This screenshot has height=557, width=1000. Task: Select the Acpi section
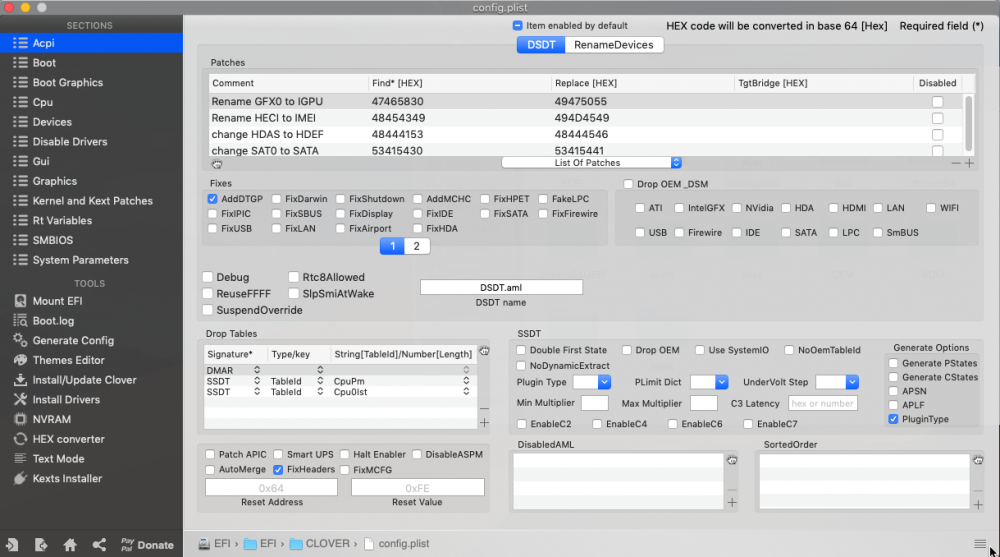[x=91, y=43]
